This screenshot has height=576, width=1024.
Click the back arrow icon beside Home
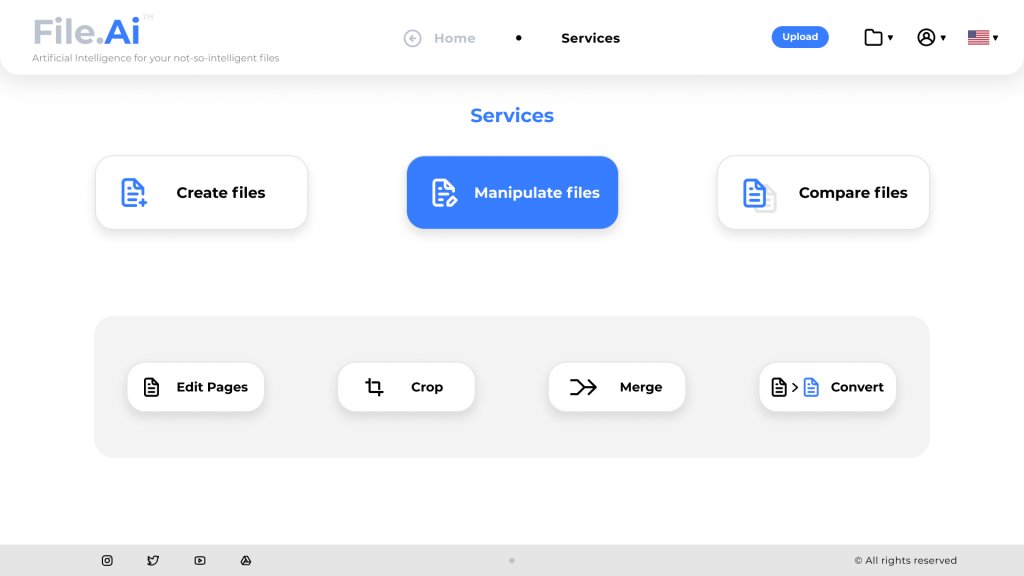pos(412,38)
